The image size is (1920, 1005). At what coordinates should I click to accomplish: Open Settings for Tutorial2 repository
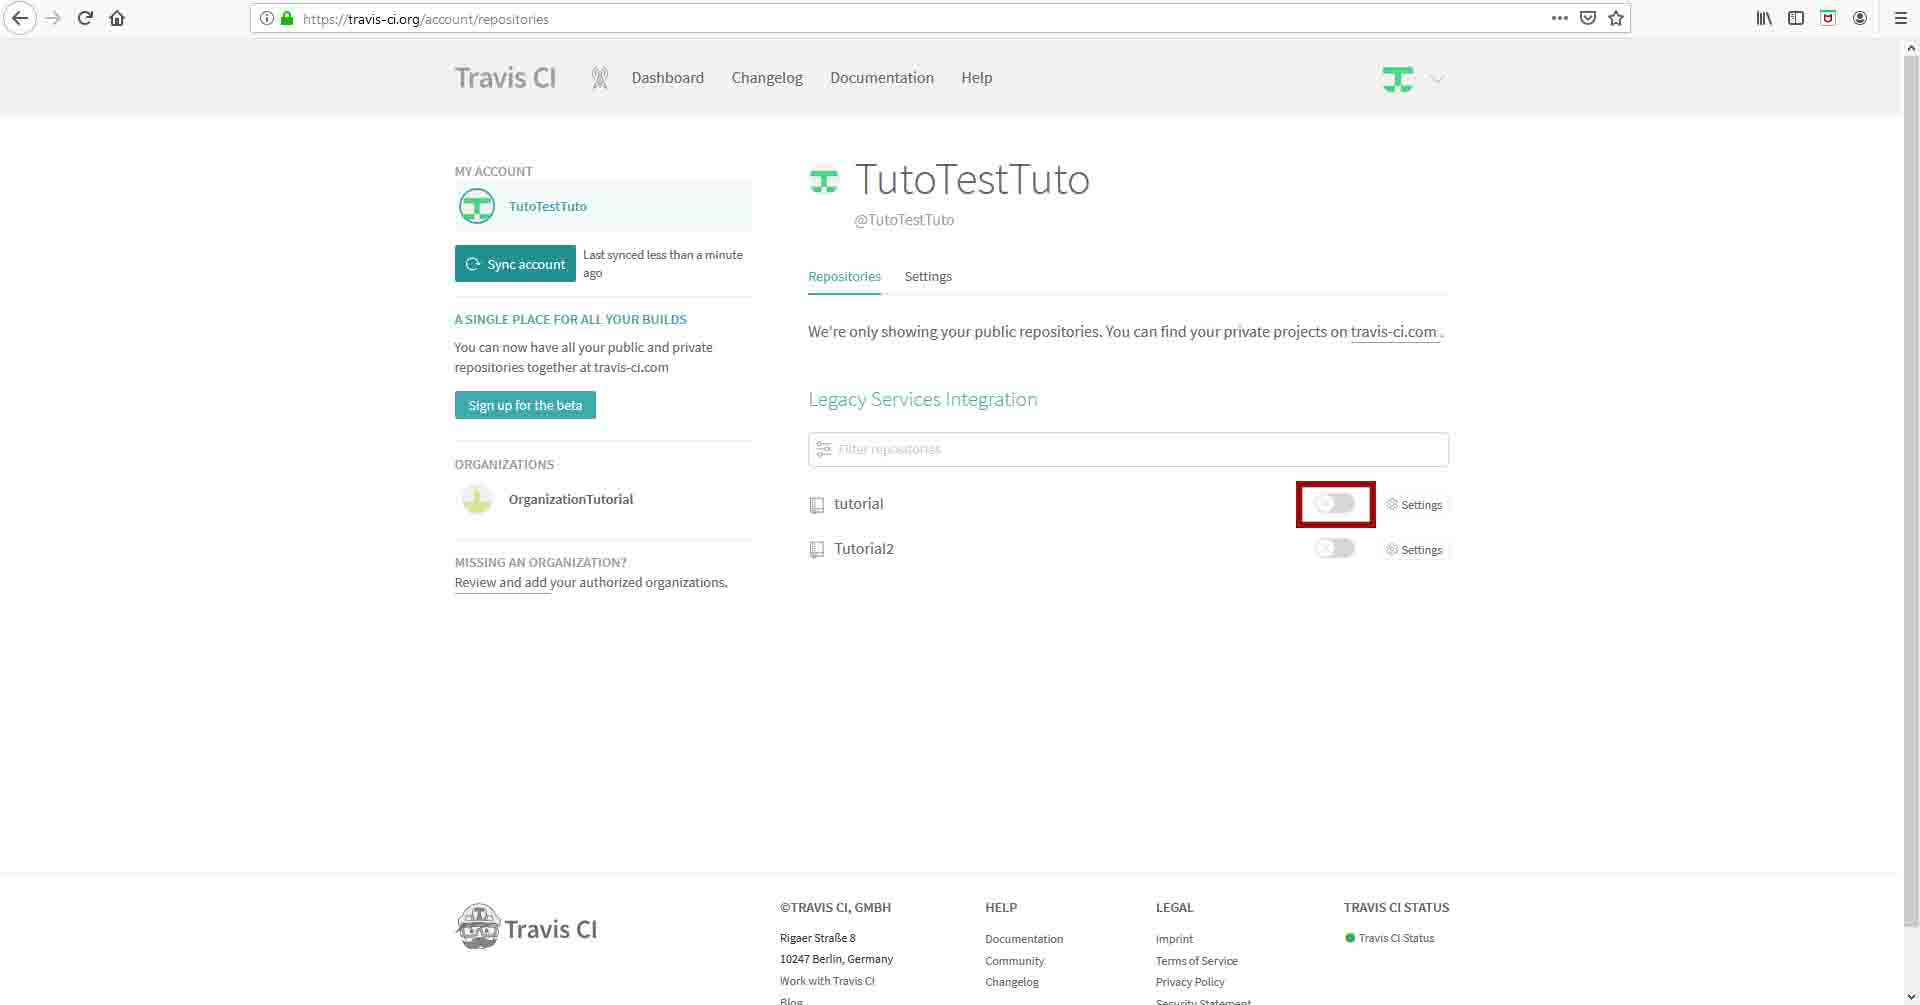(x=1414, y=550)
